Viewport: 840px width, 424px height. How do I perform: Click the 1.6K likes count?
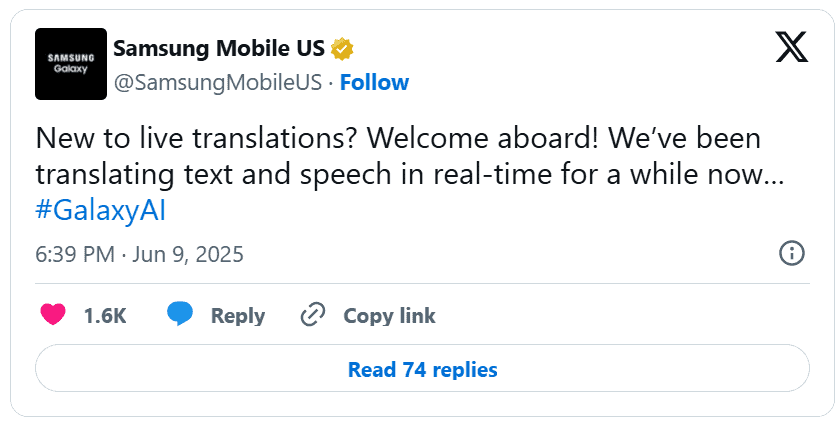pos(105,316)
